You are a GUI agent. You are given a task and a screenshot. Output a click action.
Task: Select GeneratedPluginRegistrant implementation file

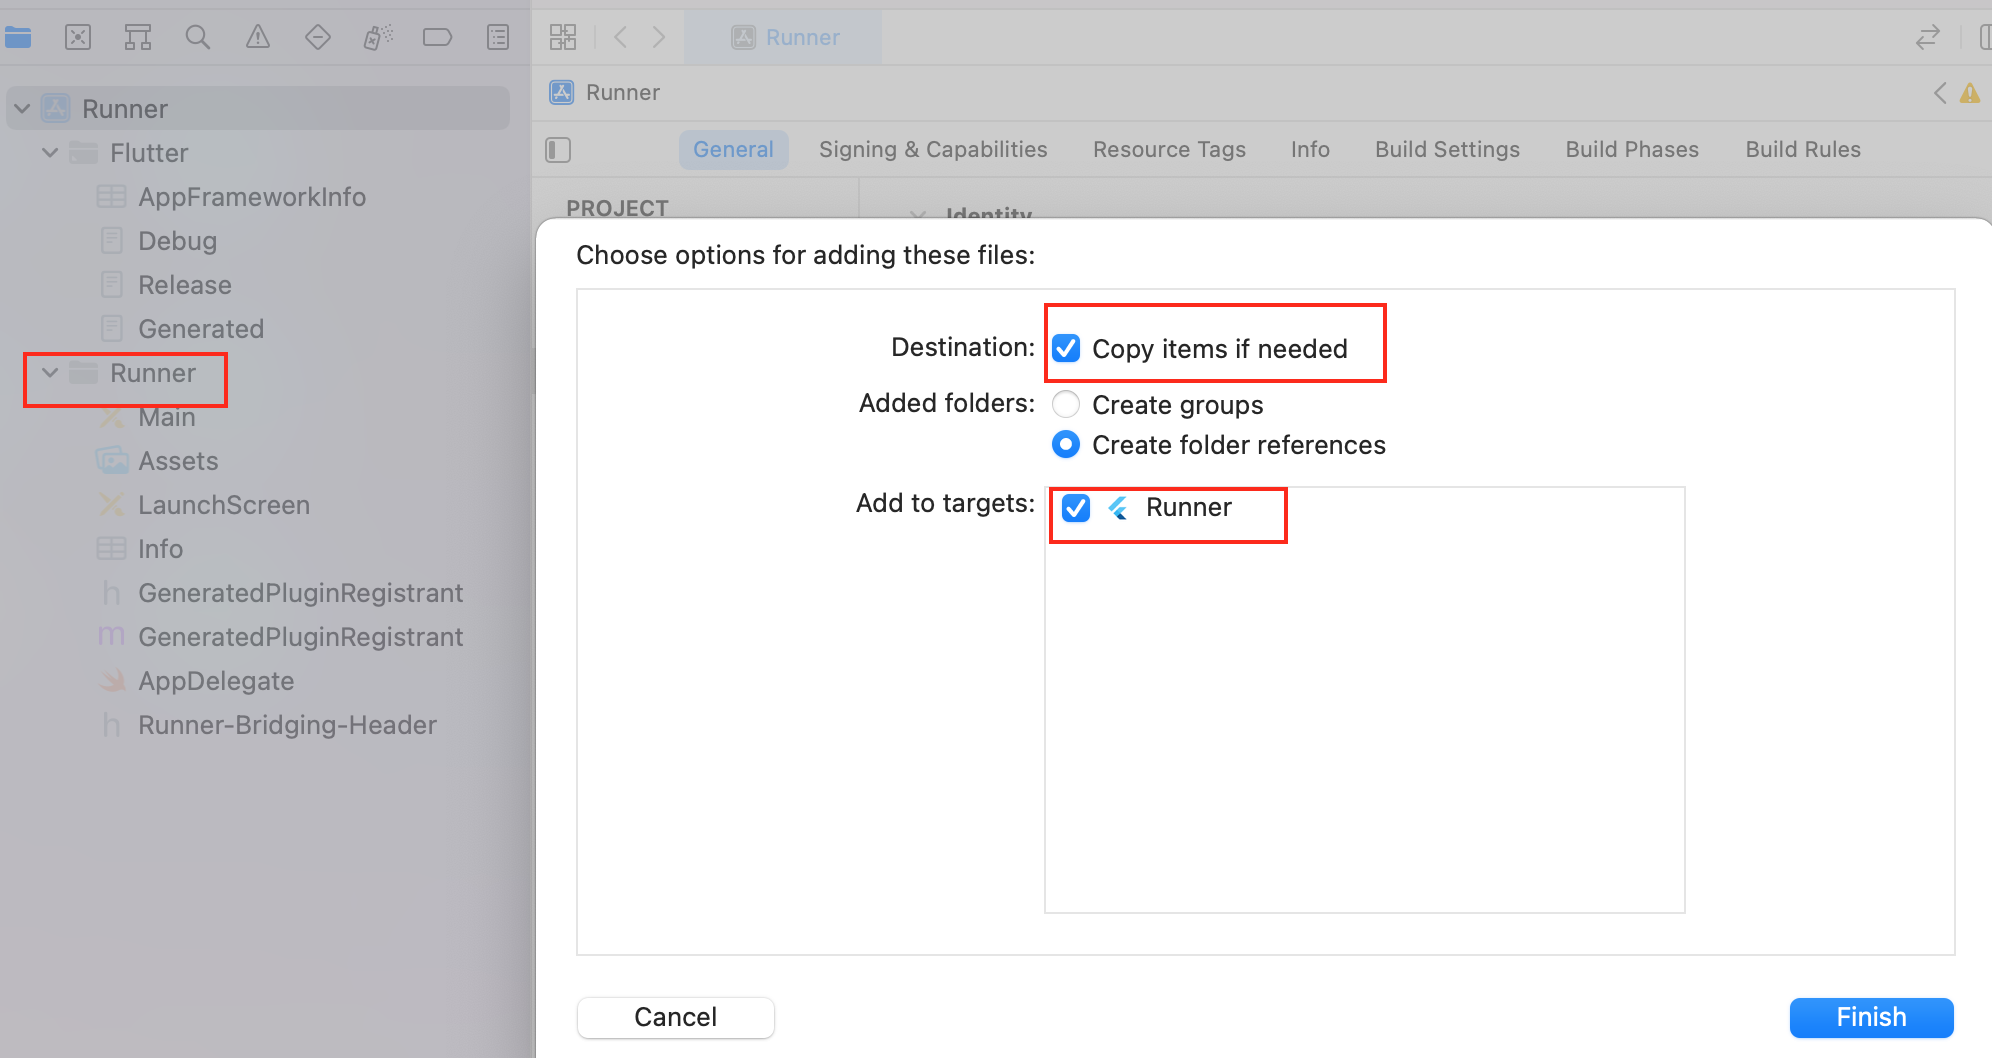[300, 637]
